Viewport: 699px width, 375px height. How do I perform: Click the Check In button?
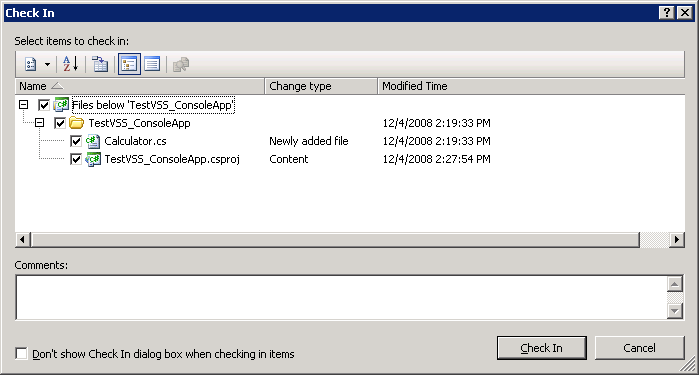pos(542,348)
